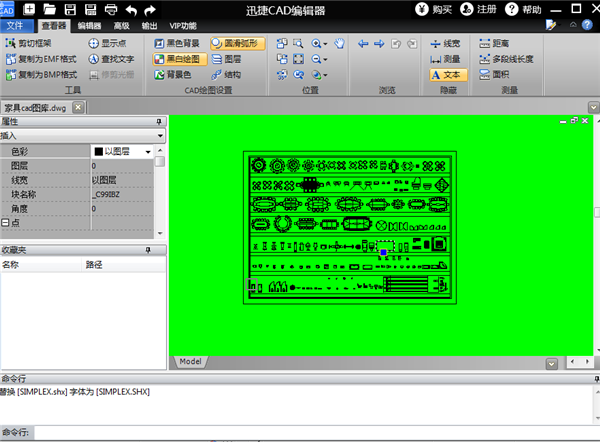The image size is (600, 442).
Task: Click the black 色彩 swatch
Action: pos(99,152)
